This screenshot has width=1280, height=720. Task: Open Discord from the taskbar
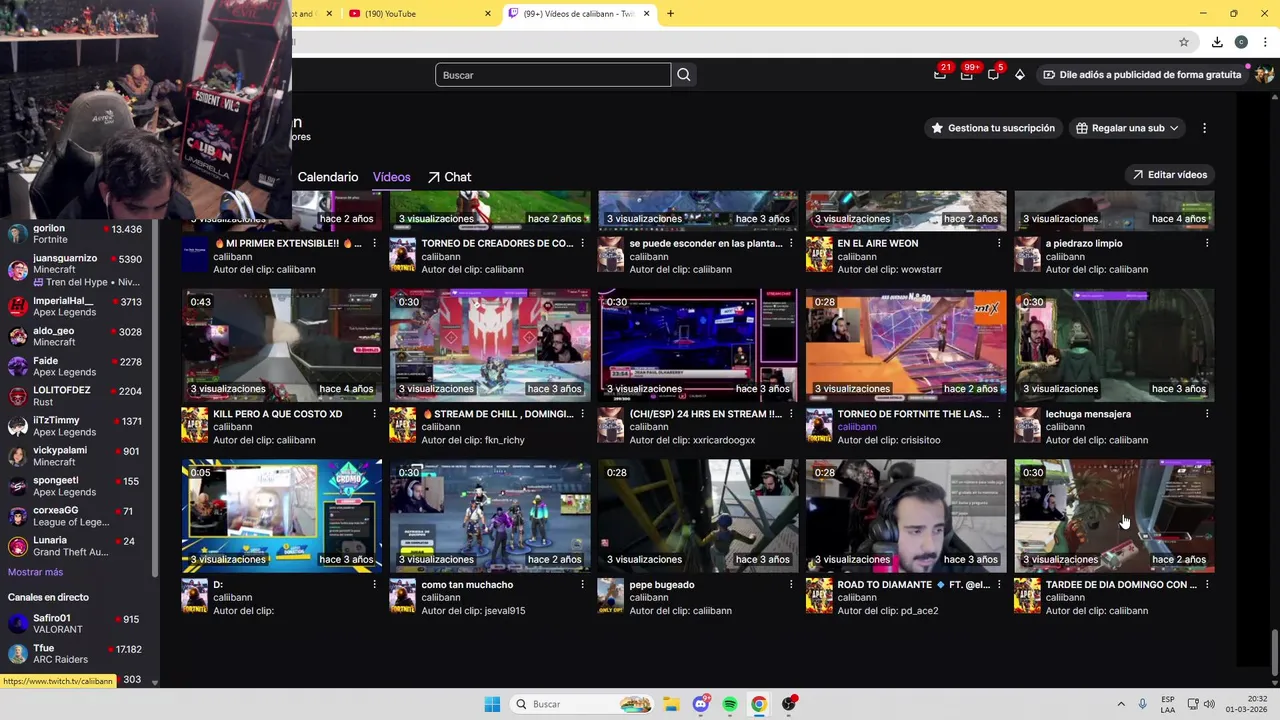[701, 704]
